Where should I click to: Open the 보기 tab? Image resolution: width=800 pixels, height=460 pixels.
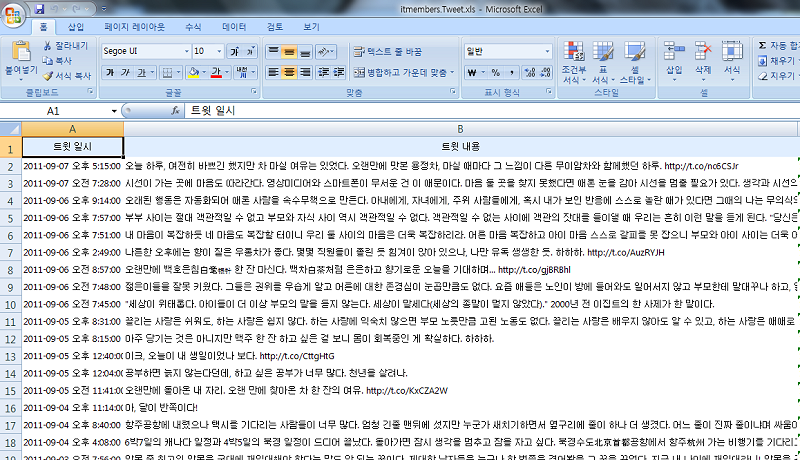311,27
